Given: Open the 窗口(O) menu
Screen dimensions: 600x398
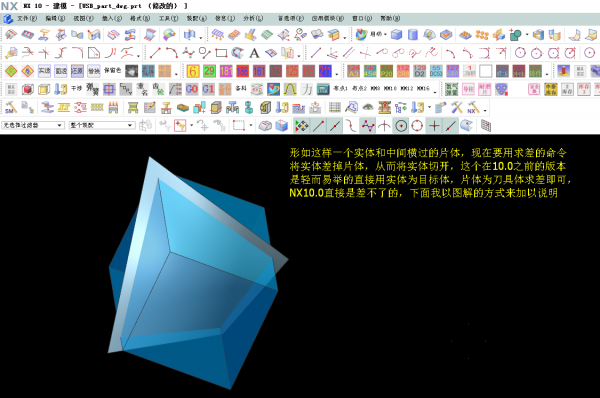Looking at the screenshot, I should click(x=362, y=18).
